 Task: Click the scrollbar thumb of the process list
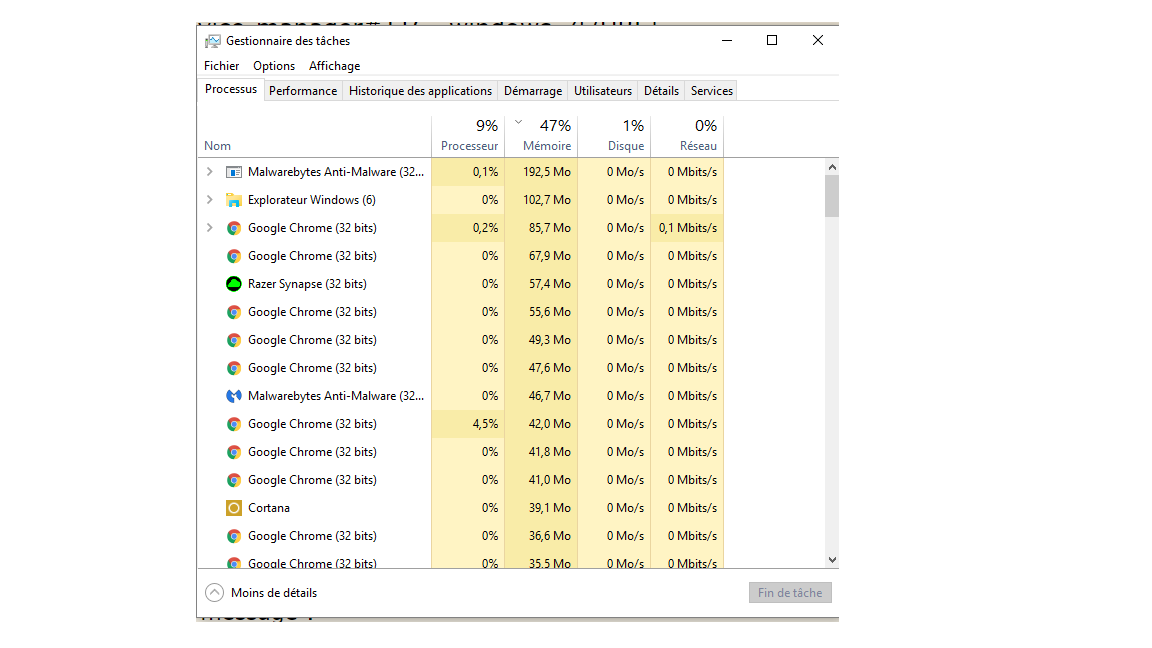tap(832, 196)
